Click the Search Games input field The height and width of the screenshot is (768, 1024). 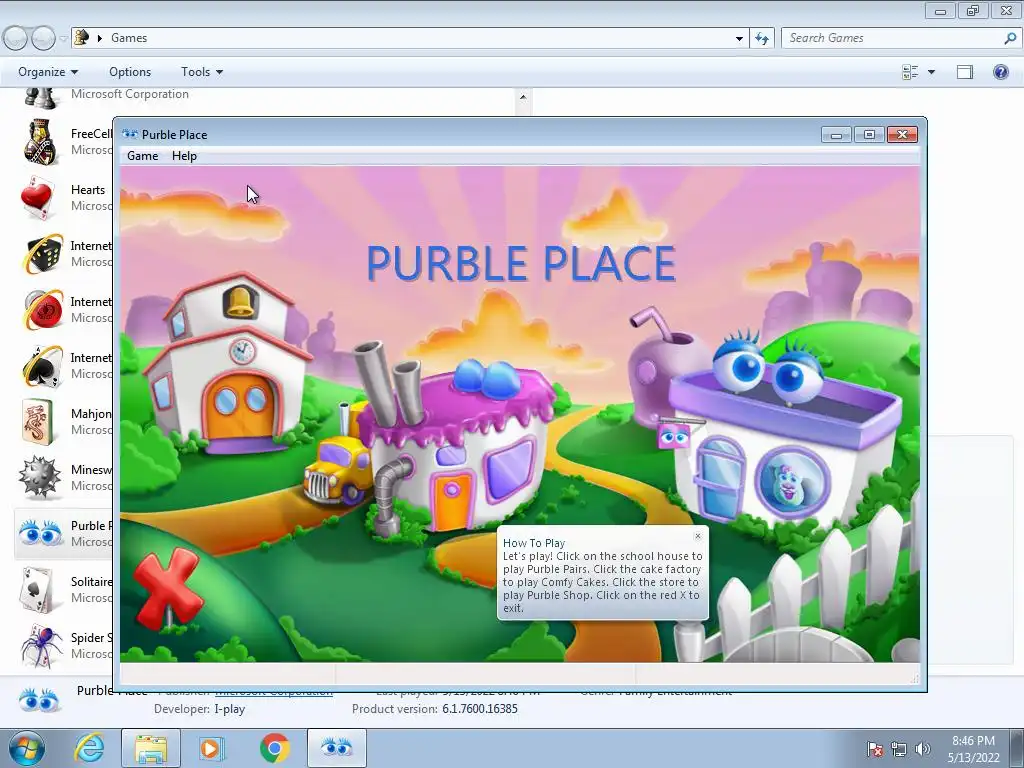click(x=893, y=38)
